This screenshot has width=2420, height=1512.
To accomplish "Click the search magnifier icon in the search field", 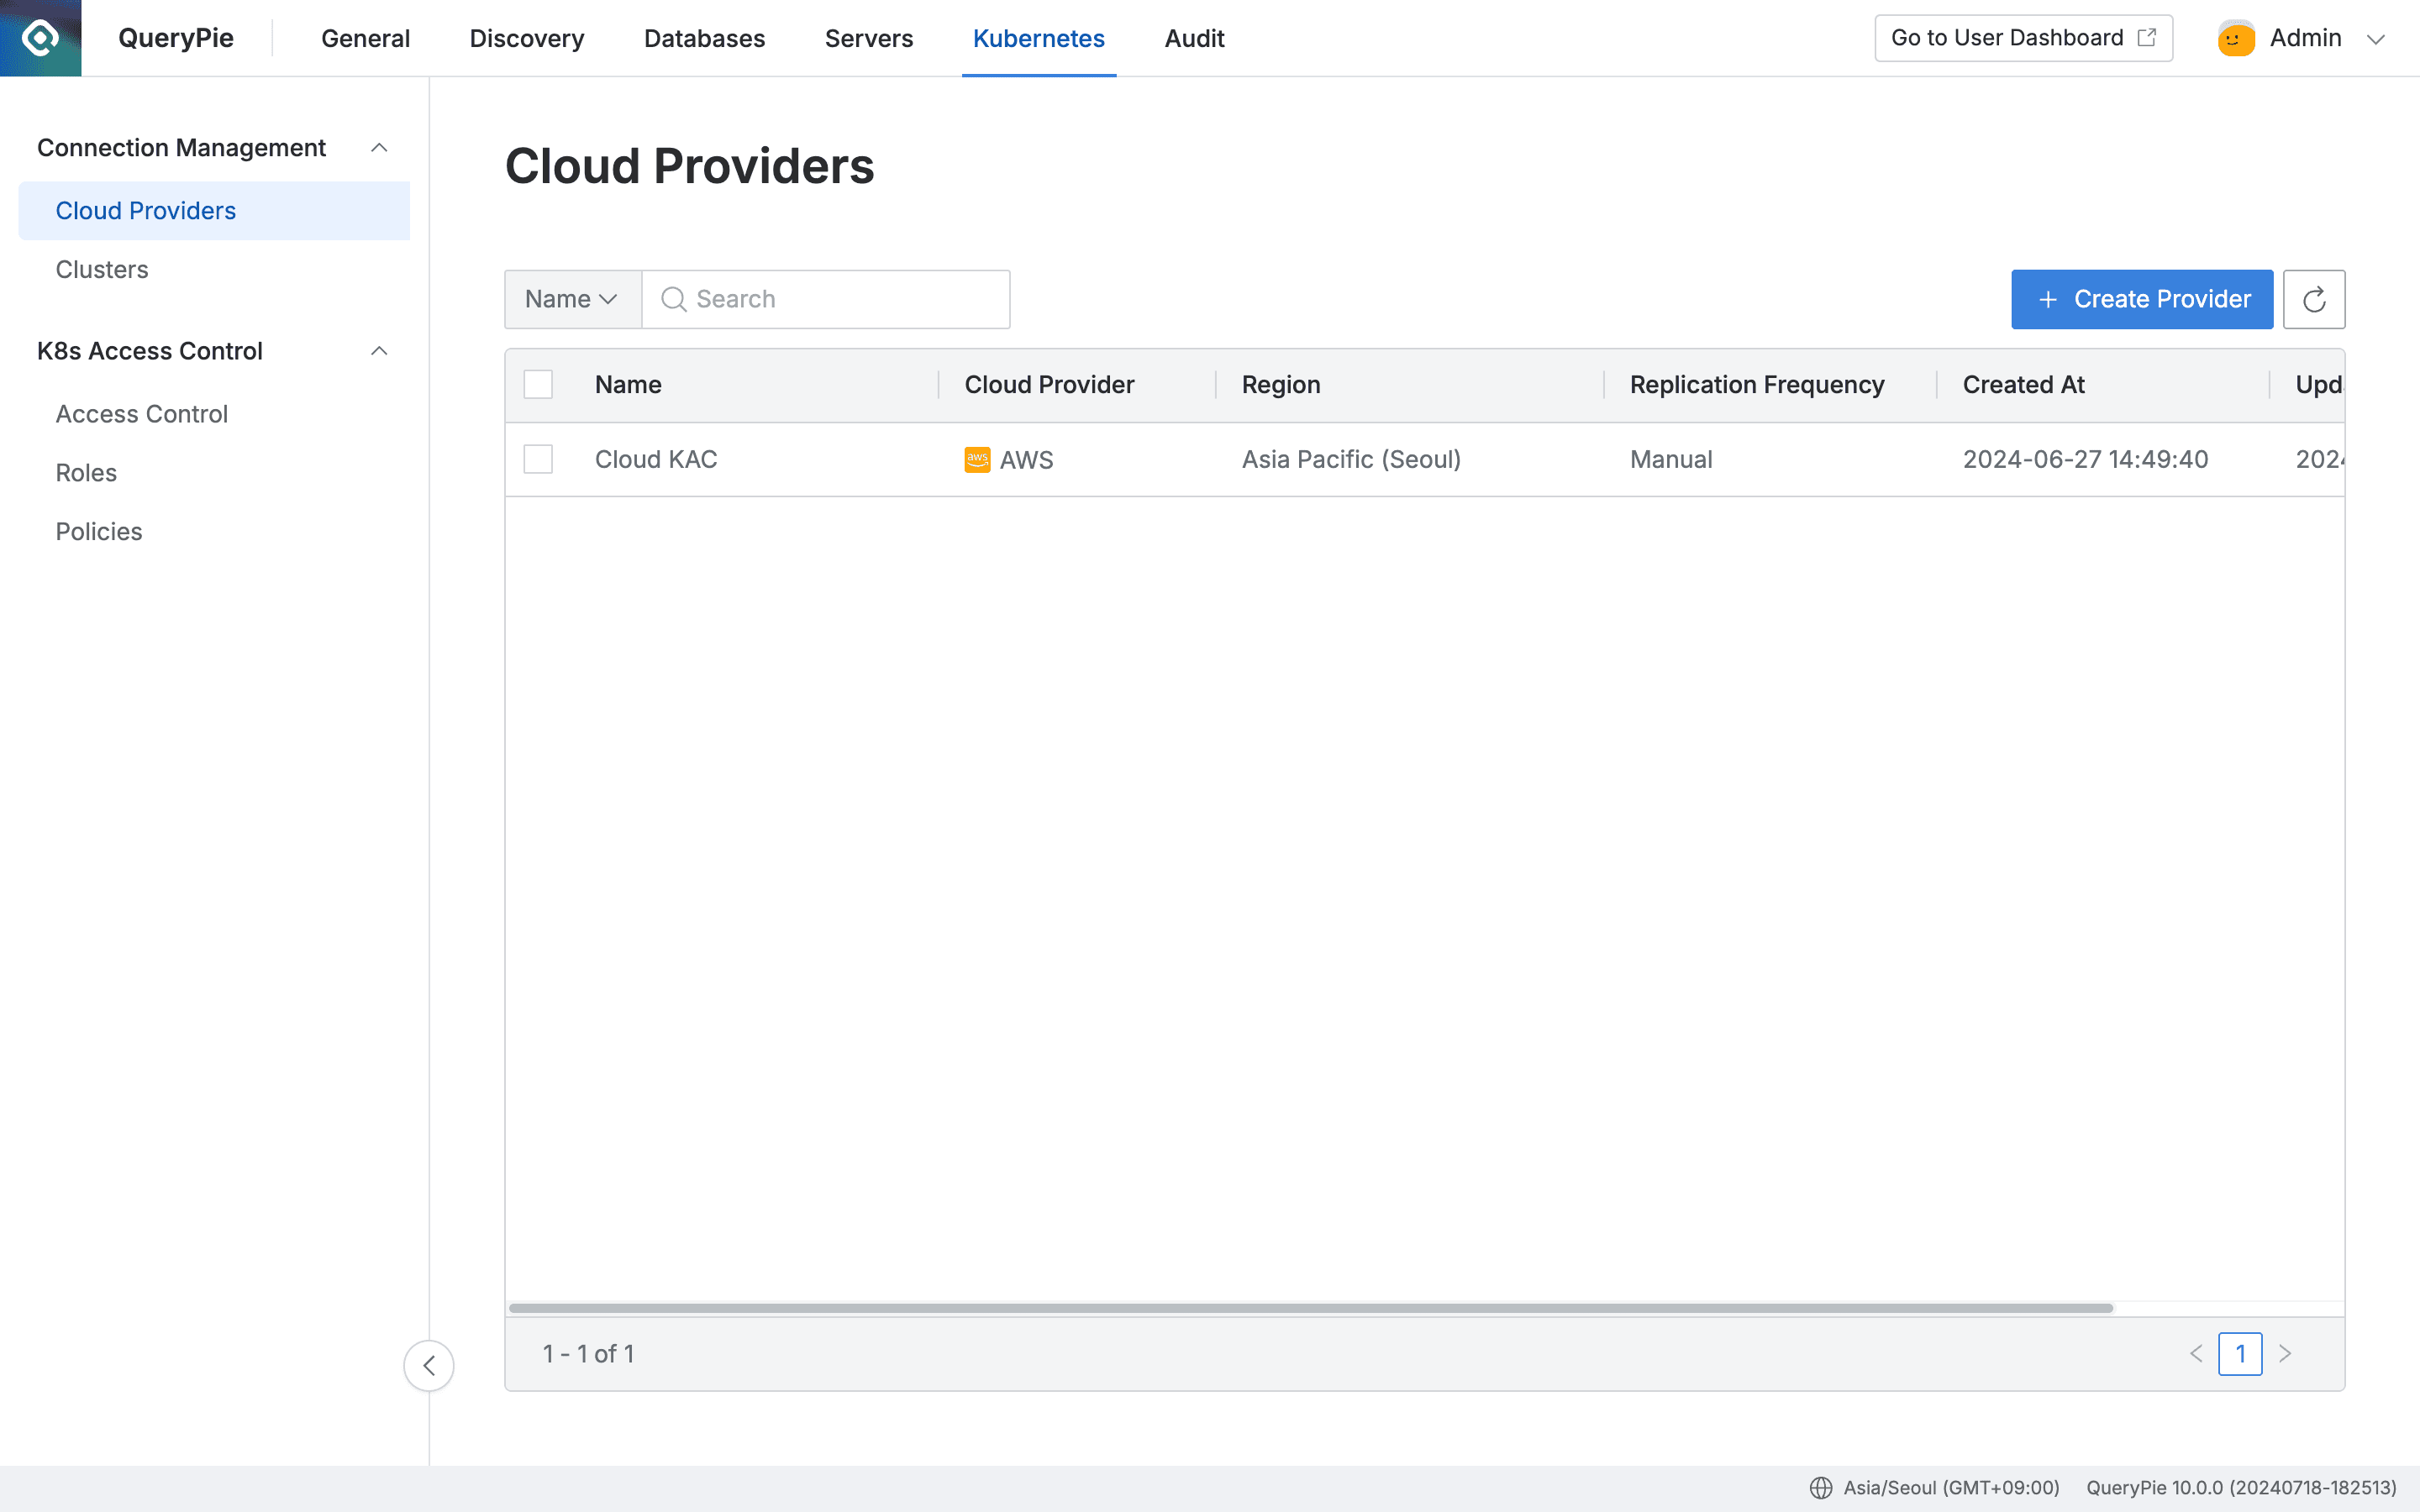I will pos(673,298).
